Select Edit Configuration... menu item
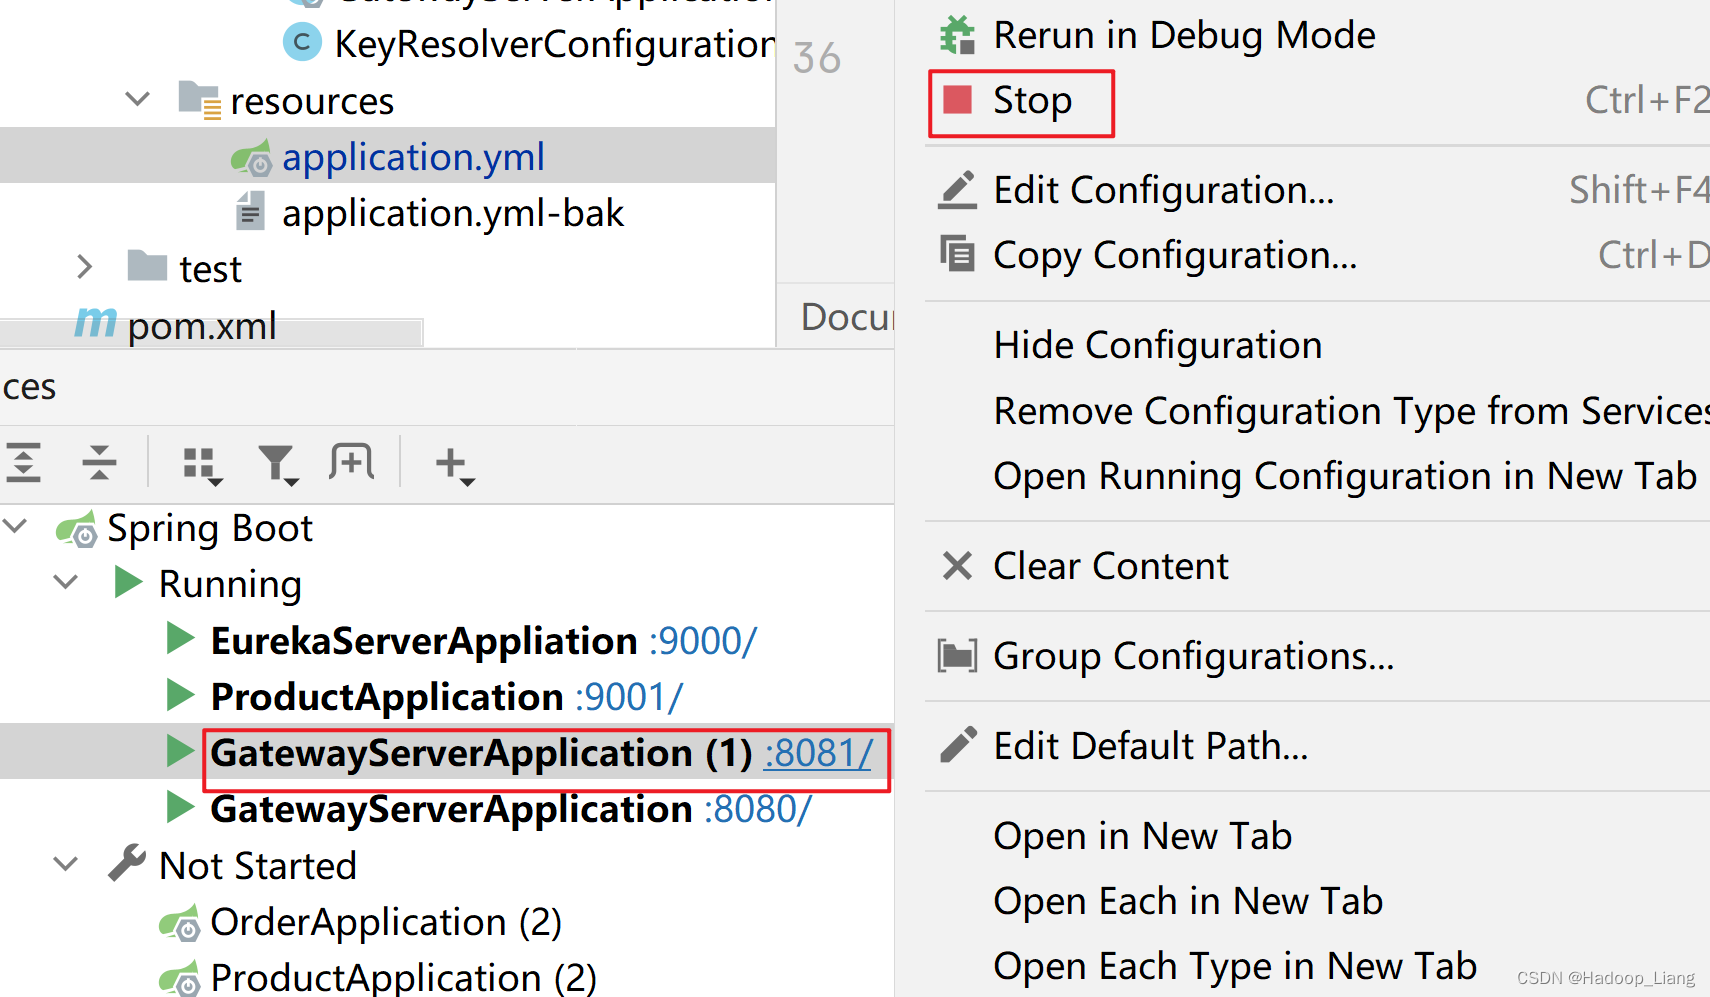Image resolution: width=1710 pixels, height=997 pixels. [x=1163, y=190]
